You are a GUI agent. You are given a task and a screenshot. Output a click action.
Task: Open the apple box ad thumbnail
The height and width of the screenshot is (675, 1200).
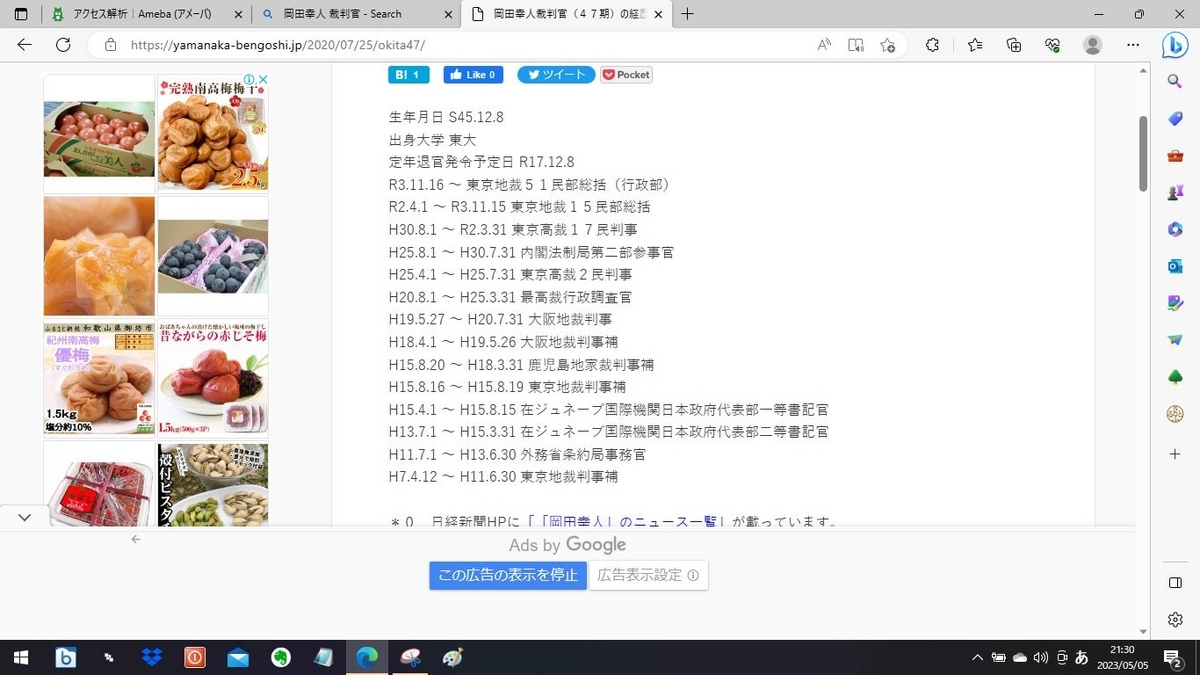(99, 134)
